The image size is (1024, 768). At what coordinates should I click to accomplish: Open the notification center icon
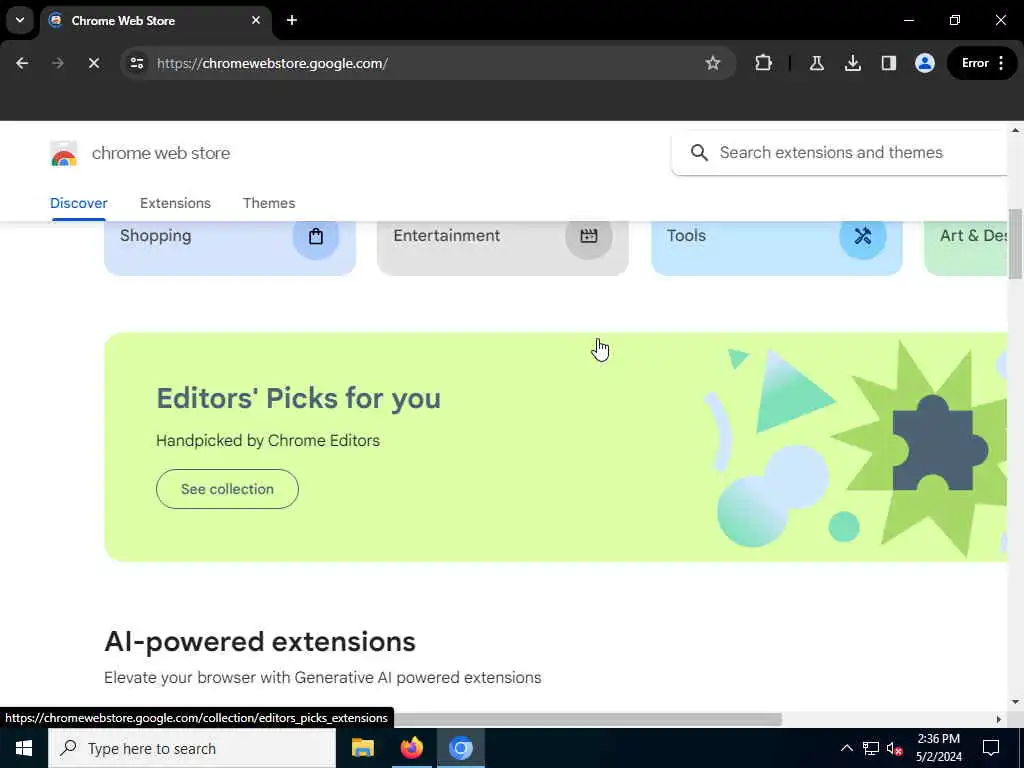(x=991, y=748)
